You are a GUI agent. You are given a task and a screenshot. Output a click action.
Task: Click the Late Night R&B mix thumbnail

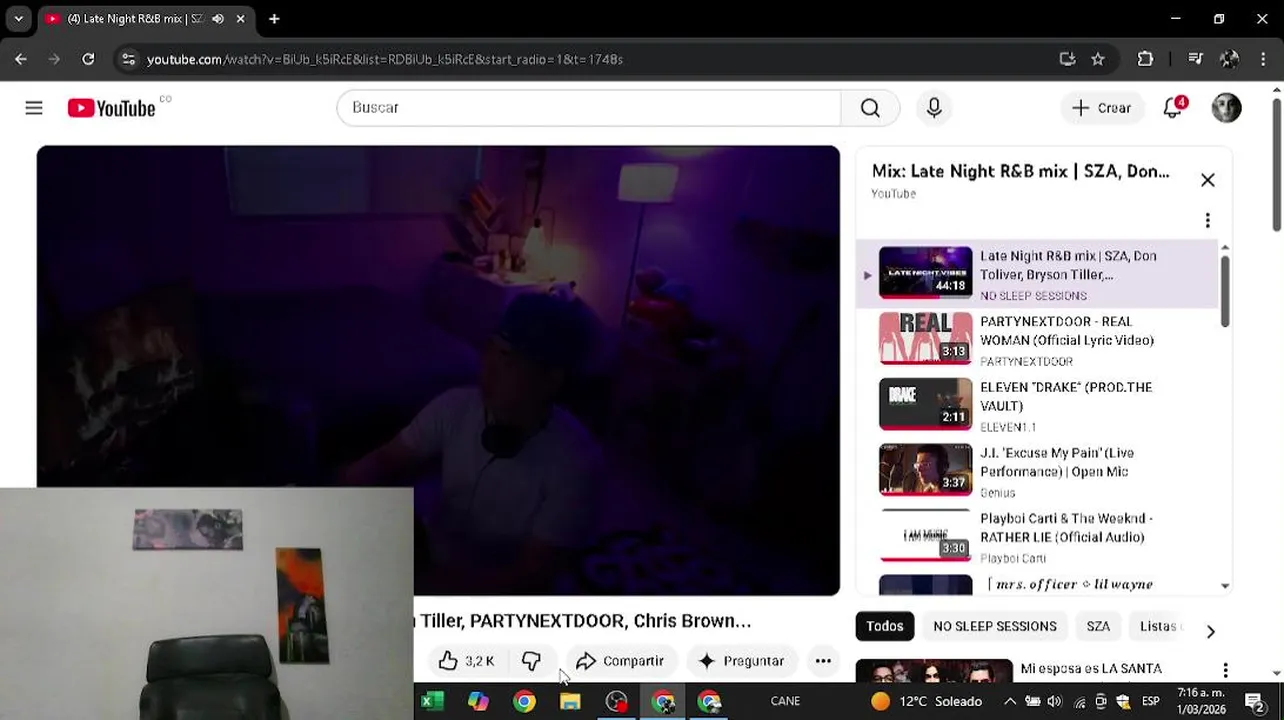925,272
